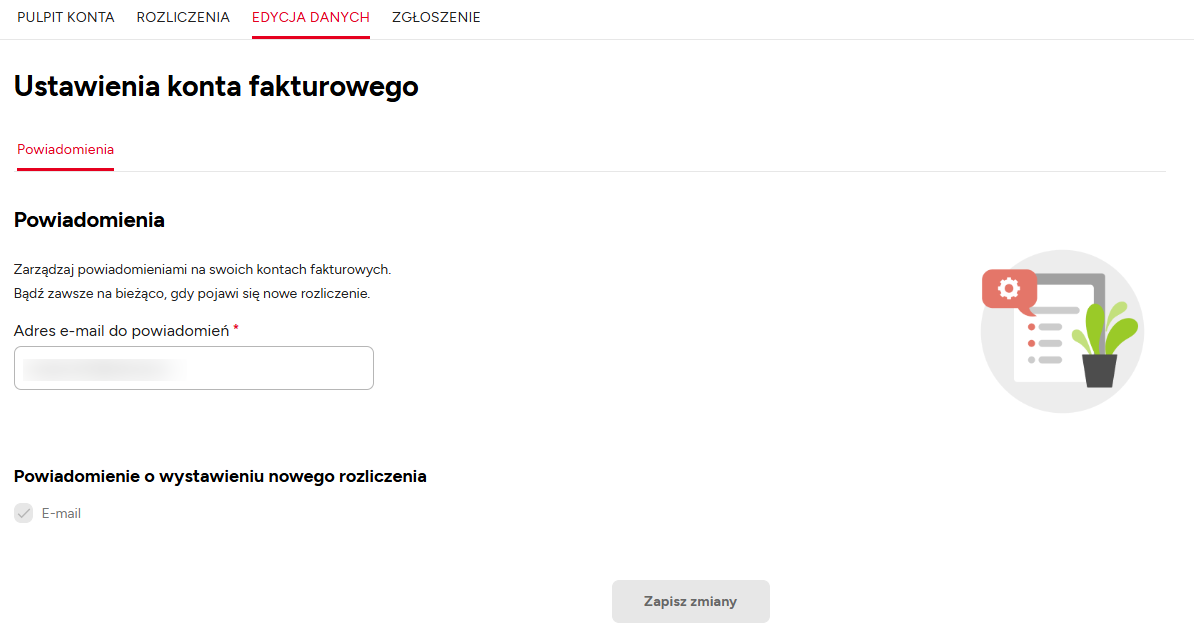
Task: Select the EDYCJA DANYCH tab
Action: (311, 17)
